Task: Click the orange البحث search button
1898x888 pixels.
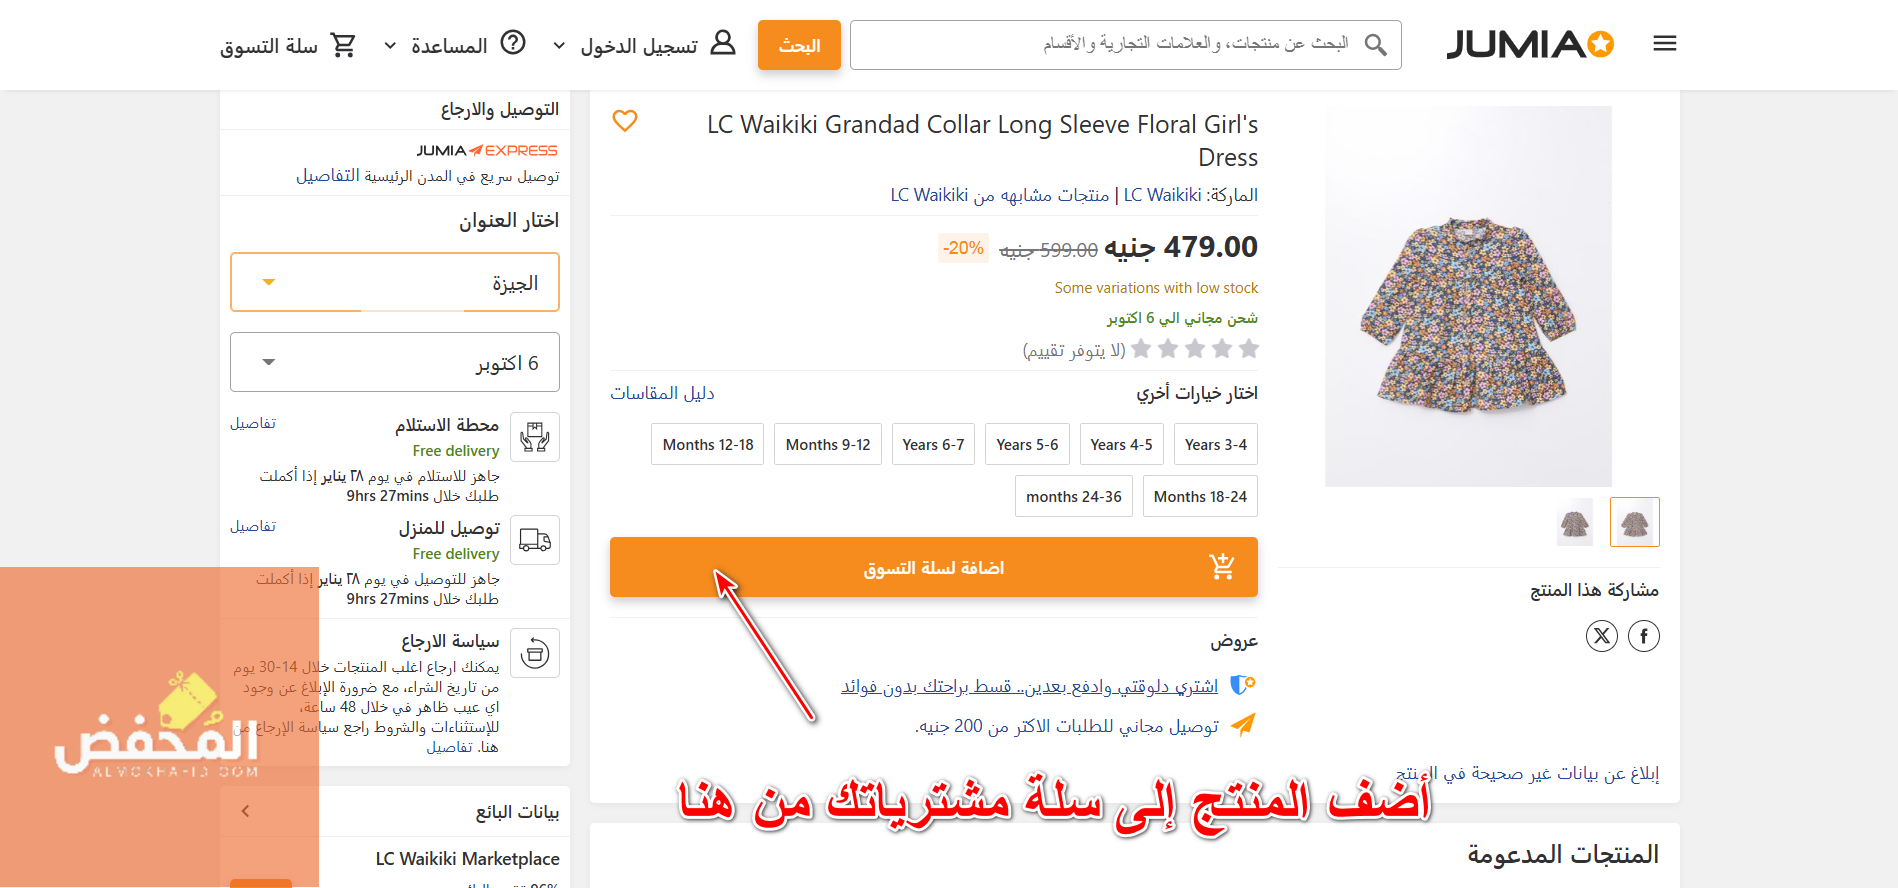Action: (x=799, y=45)
